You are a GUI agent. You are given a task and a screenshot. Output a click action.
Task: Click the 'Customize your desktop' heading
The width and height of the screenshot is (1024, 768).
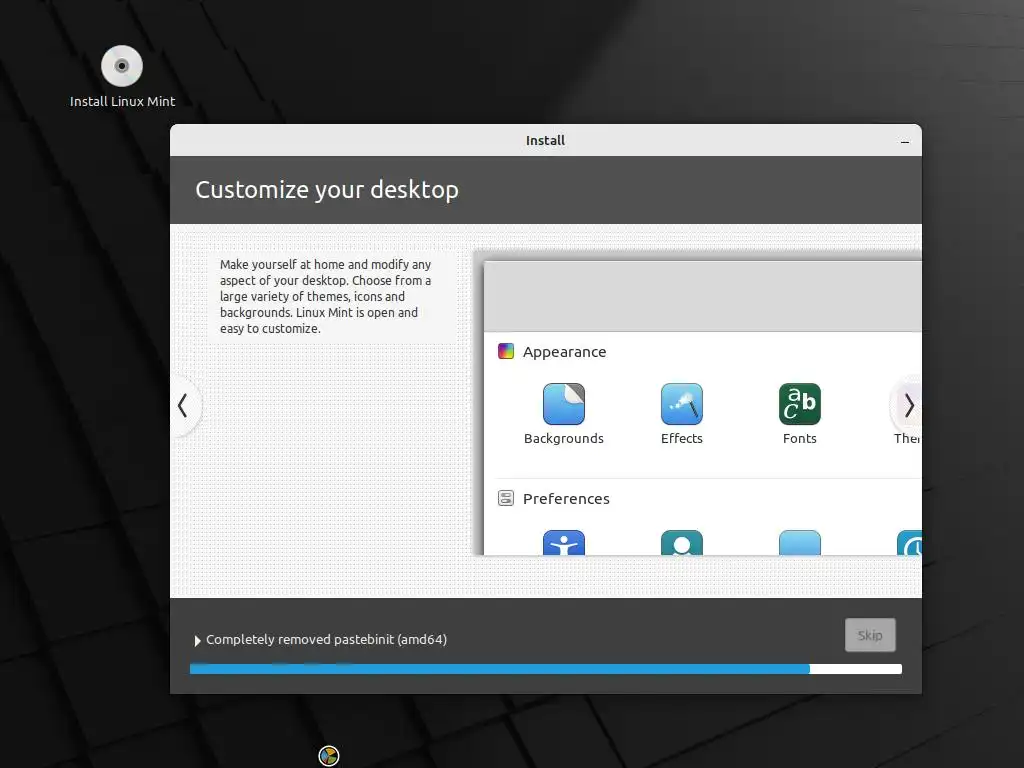point(327,190)
